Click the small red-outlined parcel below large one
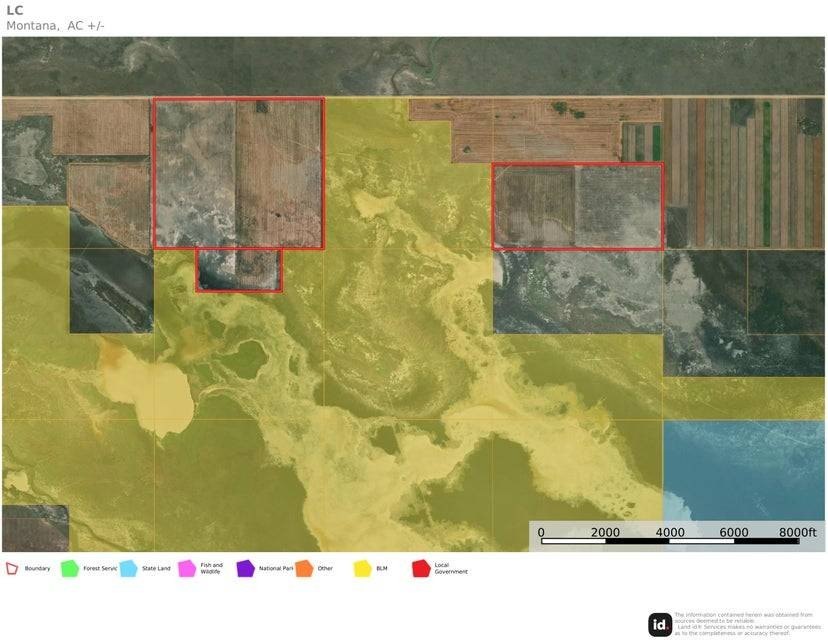The image size is (828, 640). tap(239, 270)
